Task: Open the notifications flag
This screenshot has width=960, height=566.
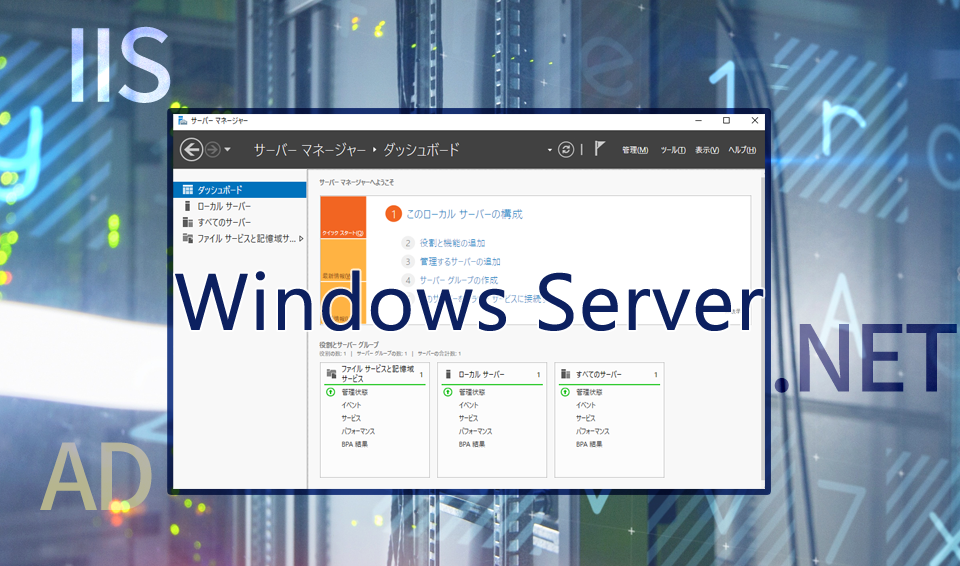Action: click(599, 148)
